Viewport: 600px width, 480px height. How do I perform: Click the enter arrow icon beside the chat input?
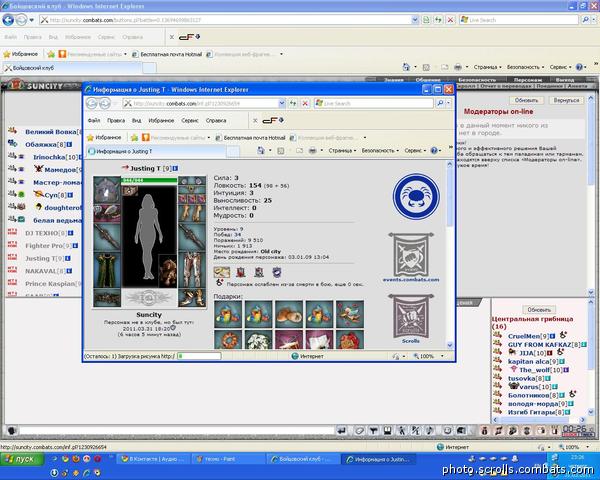pyautogui.click(x=342, y=431)
